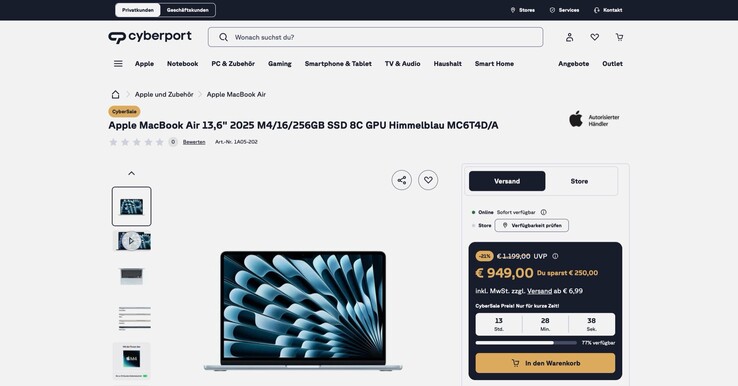Open the shopping cart icon
This screenshot has height=386, width=738.
click(619, 37)
